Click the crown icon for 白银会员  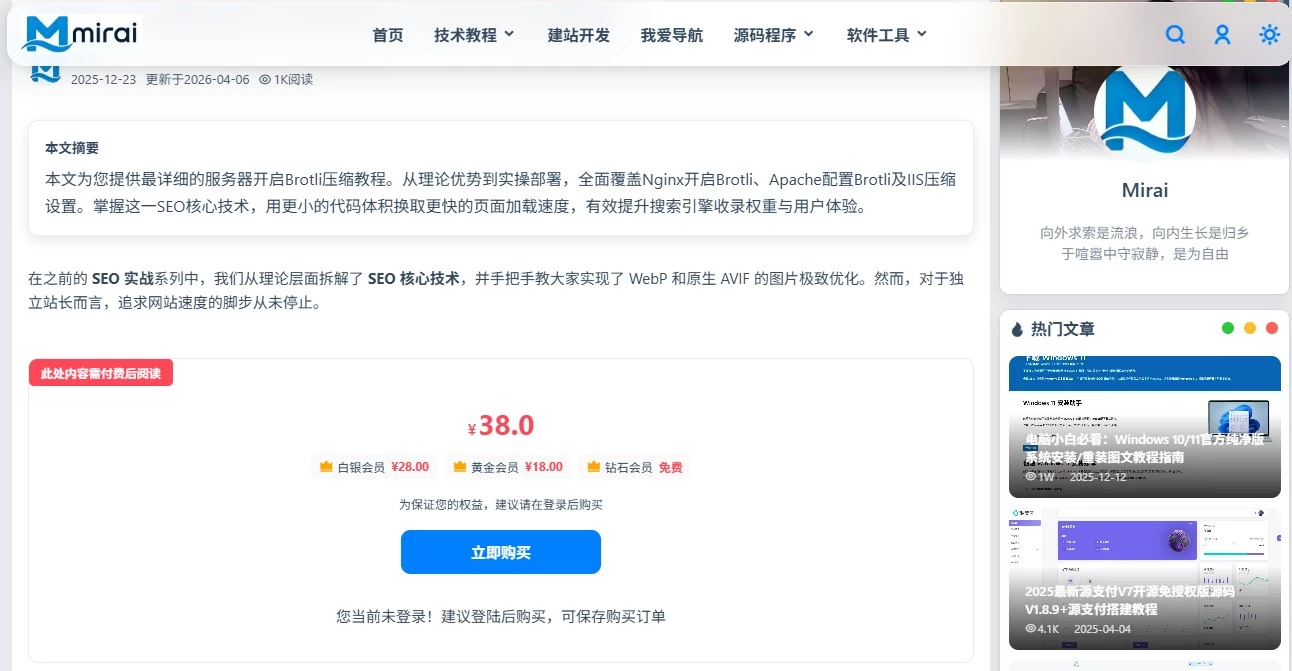(x=326, y=467)
